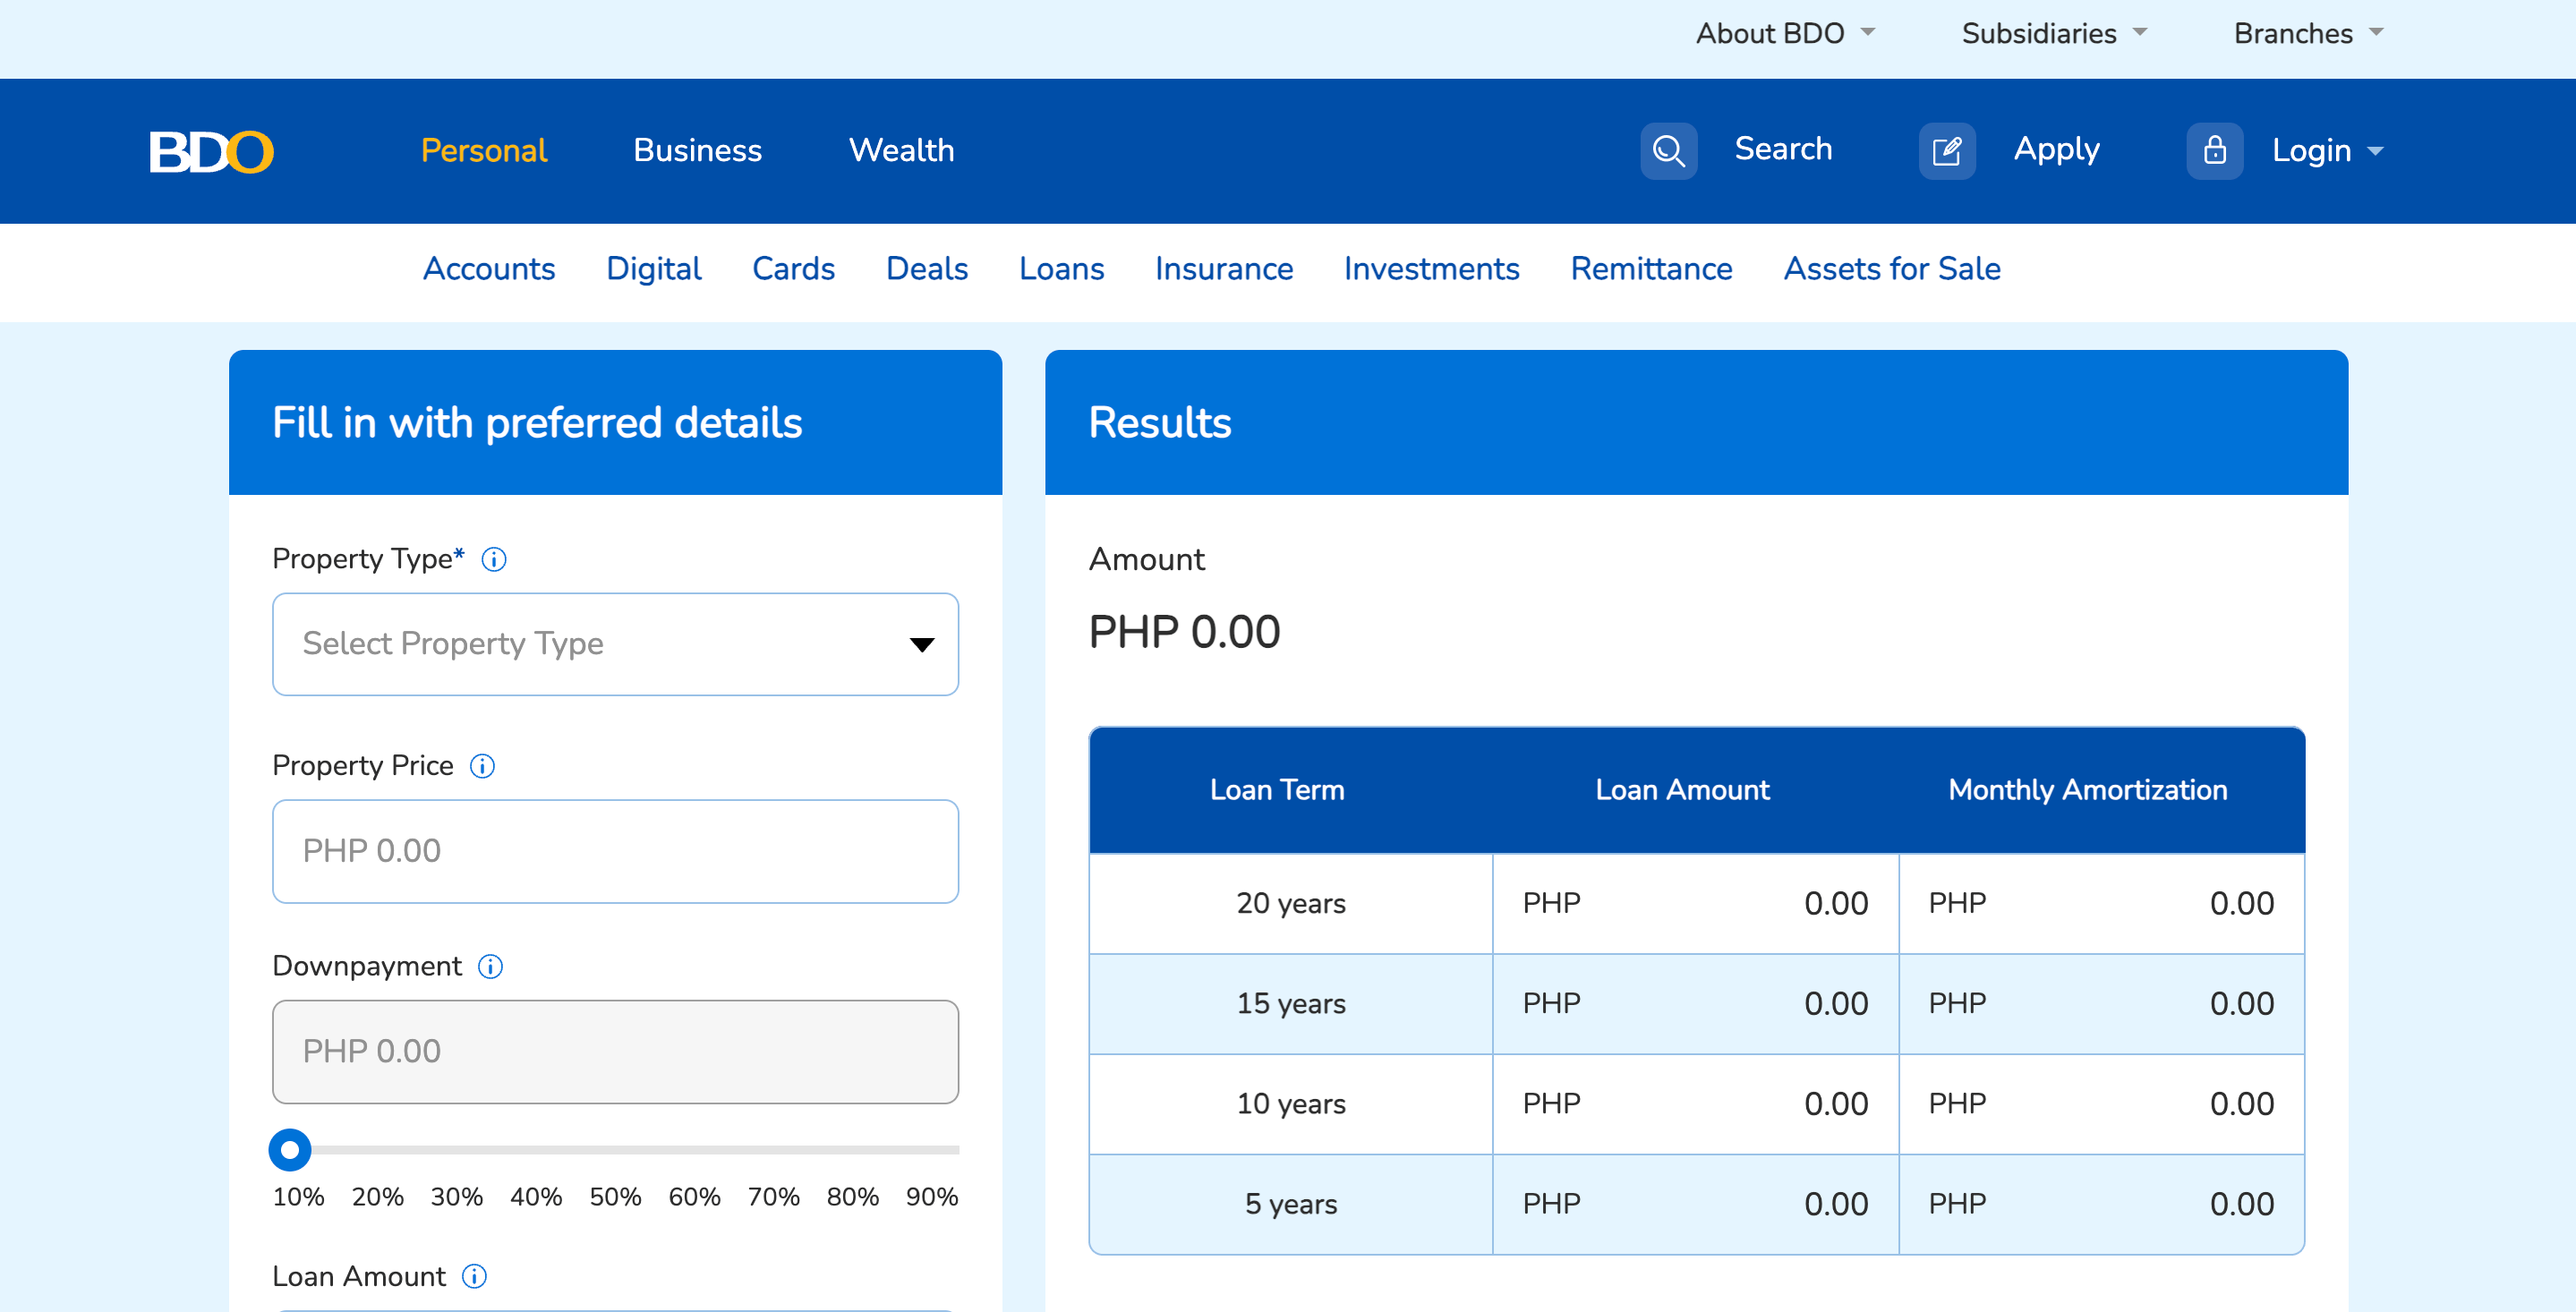Image resolution: width=2576 pixels, height=1312 pixels.
Task: Click the BDO logo
Action: [x=211, y=151]
